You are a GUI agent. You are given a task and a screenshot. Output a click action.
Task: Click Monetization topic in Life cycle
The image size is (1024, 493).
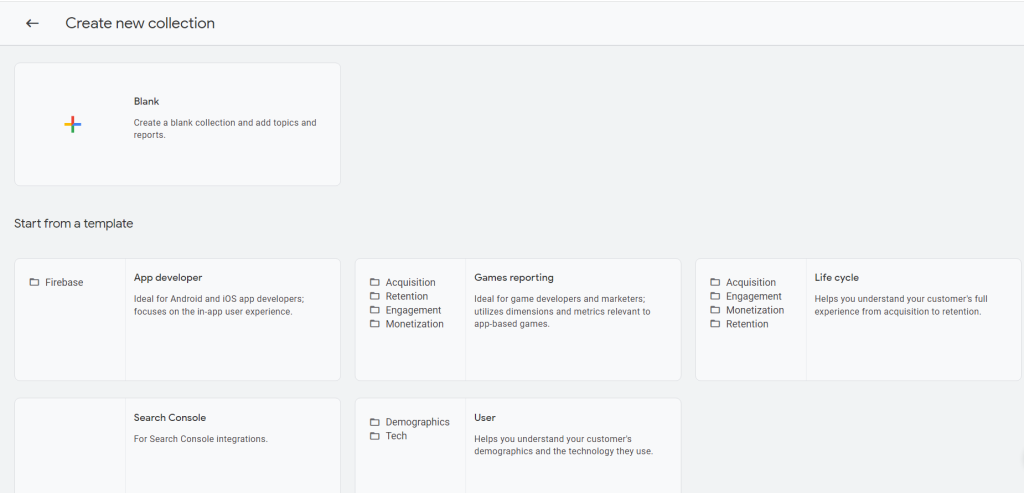click(754, 310)
